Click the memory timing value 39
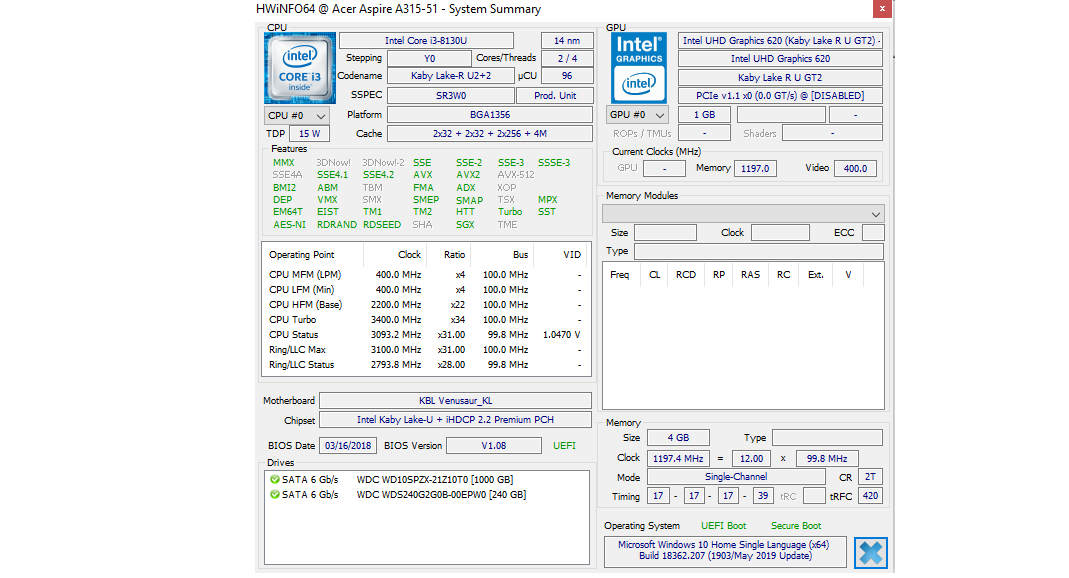Image resolution: width=1069 pixels, height=578 pixels. 762,496
